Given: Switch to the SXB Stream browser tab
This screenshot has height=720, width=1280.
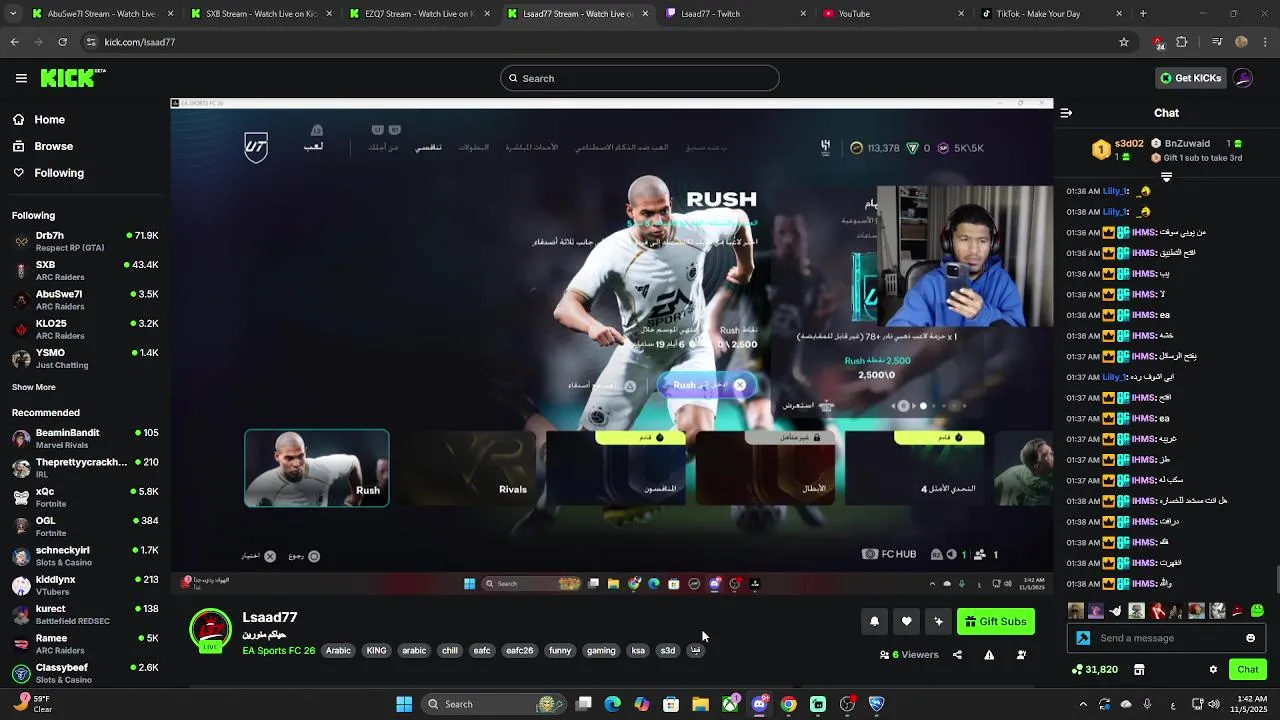Looking at the screenshot, I should 260,14.
